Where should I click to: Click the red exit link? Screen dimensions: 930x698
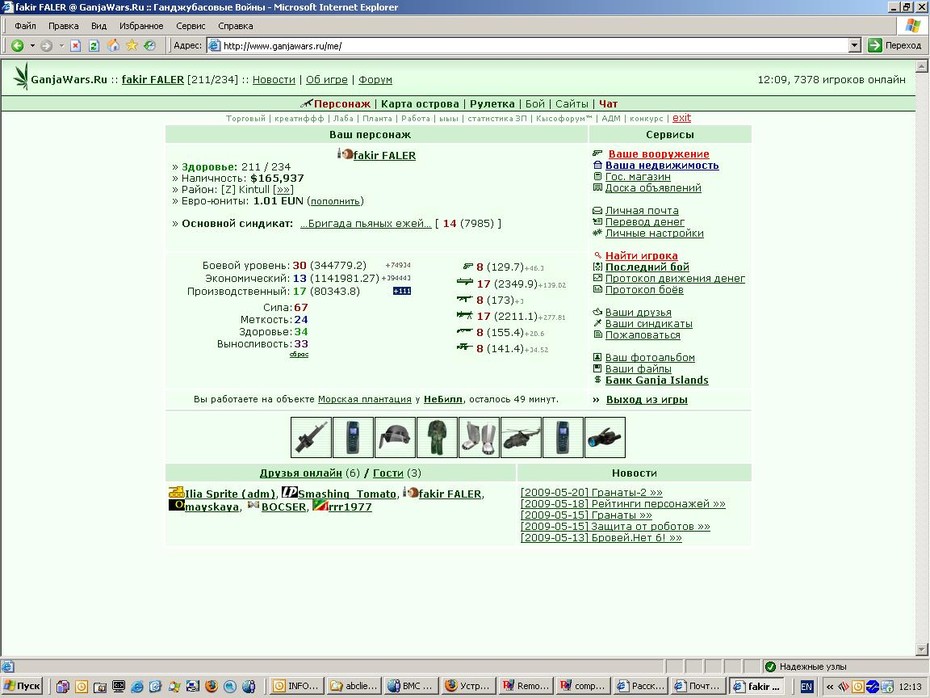(x=681, y=118)
